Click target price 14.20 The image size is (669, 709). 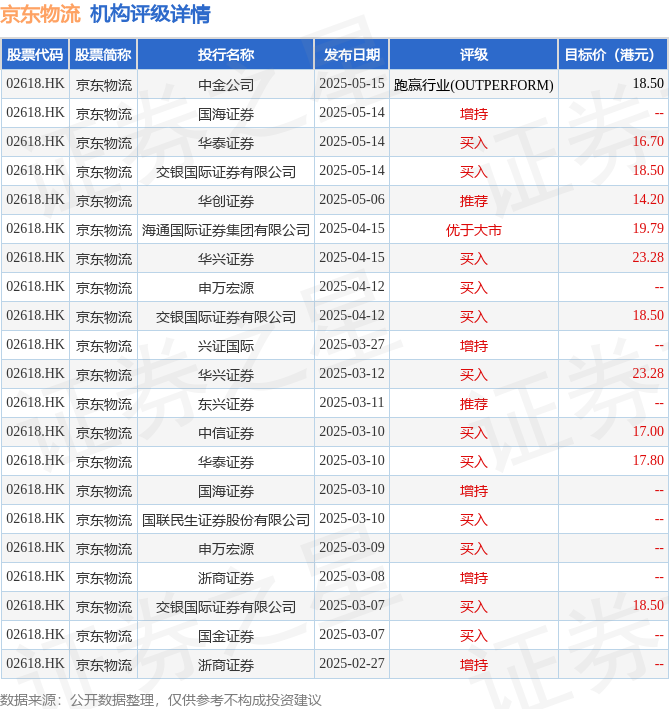pos(648,199)
